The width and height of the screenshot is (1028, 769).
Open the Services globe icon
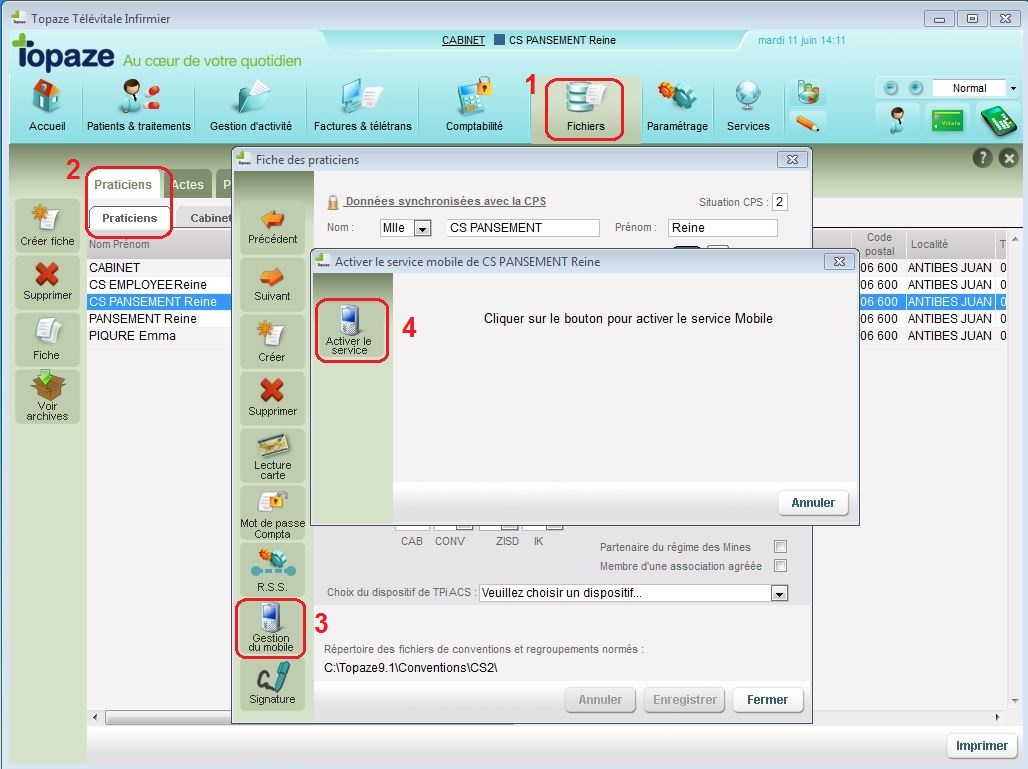(747, 106)
